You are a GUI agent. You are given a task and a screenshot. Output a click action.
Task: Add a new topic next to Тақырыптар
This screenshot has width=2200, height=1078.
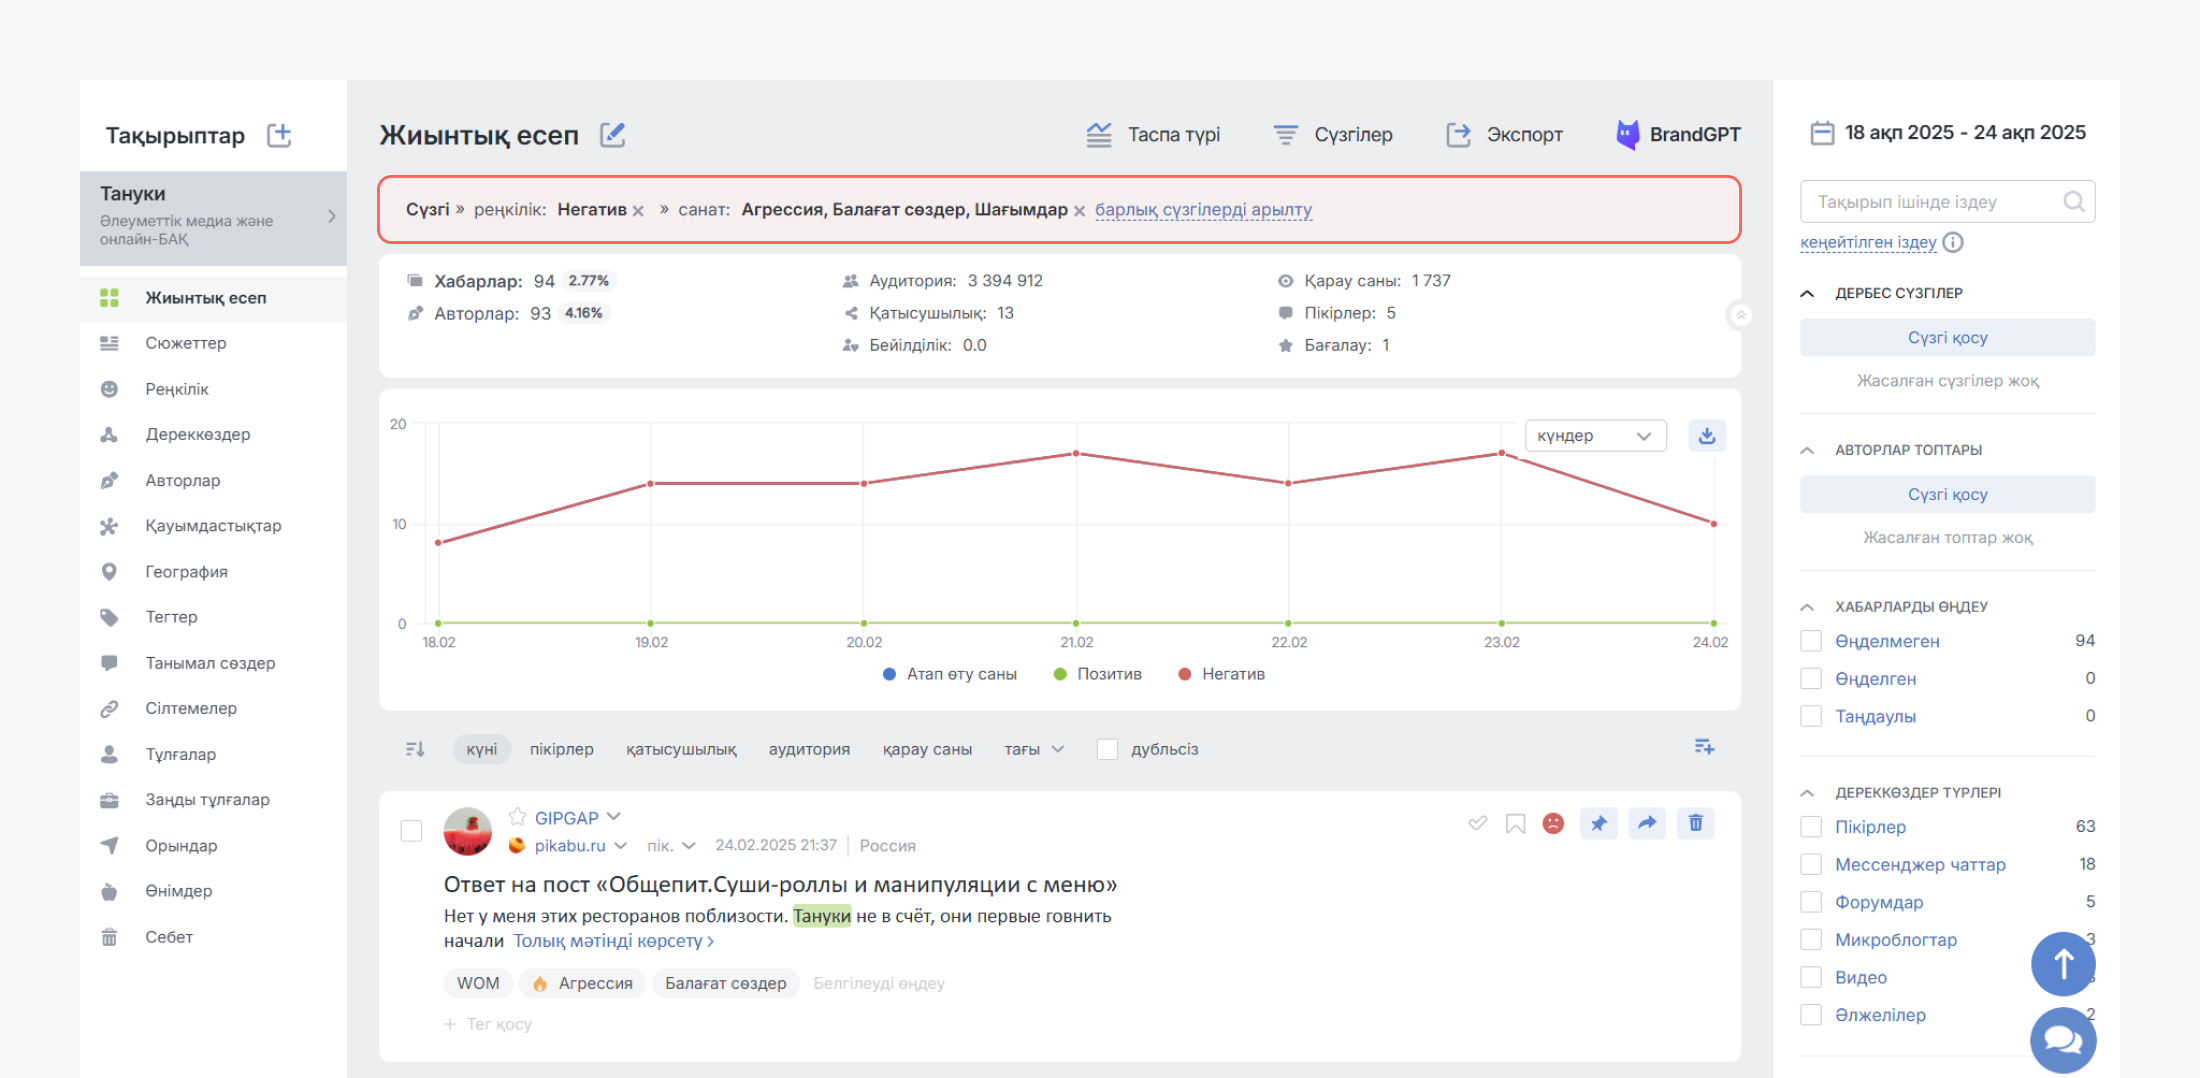[279, 135]
